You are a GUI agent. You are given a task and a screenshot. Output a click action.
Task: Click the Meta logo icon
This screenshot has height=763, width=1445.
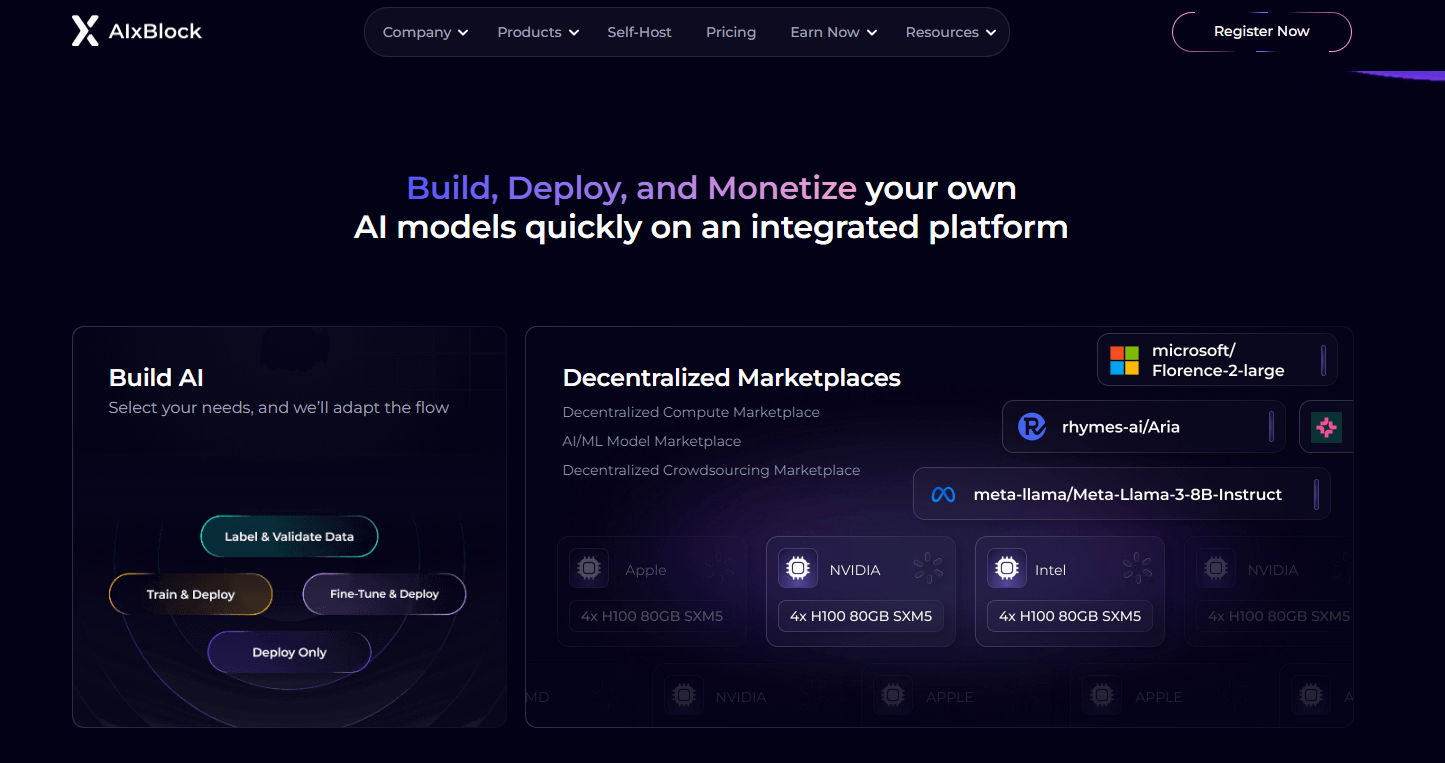[x=943, y=494]
